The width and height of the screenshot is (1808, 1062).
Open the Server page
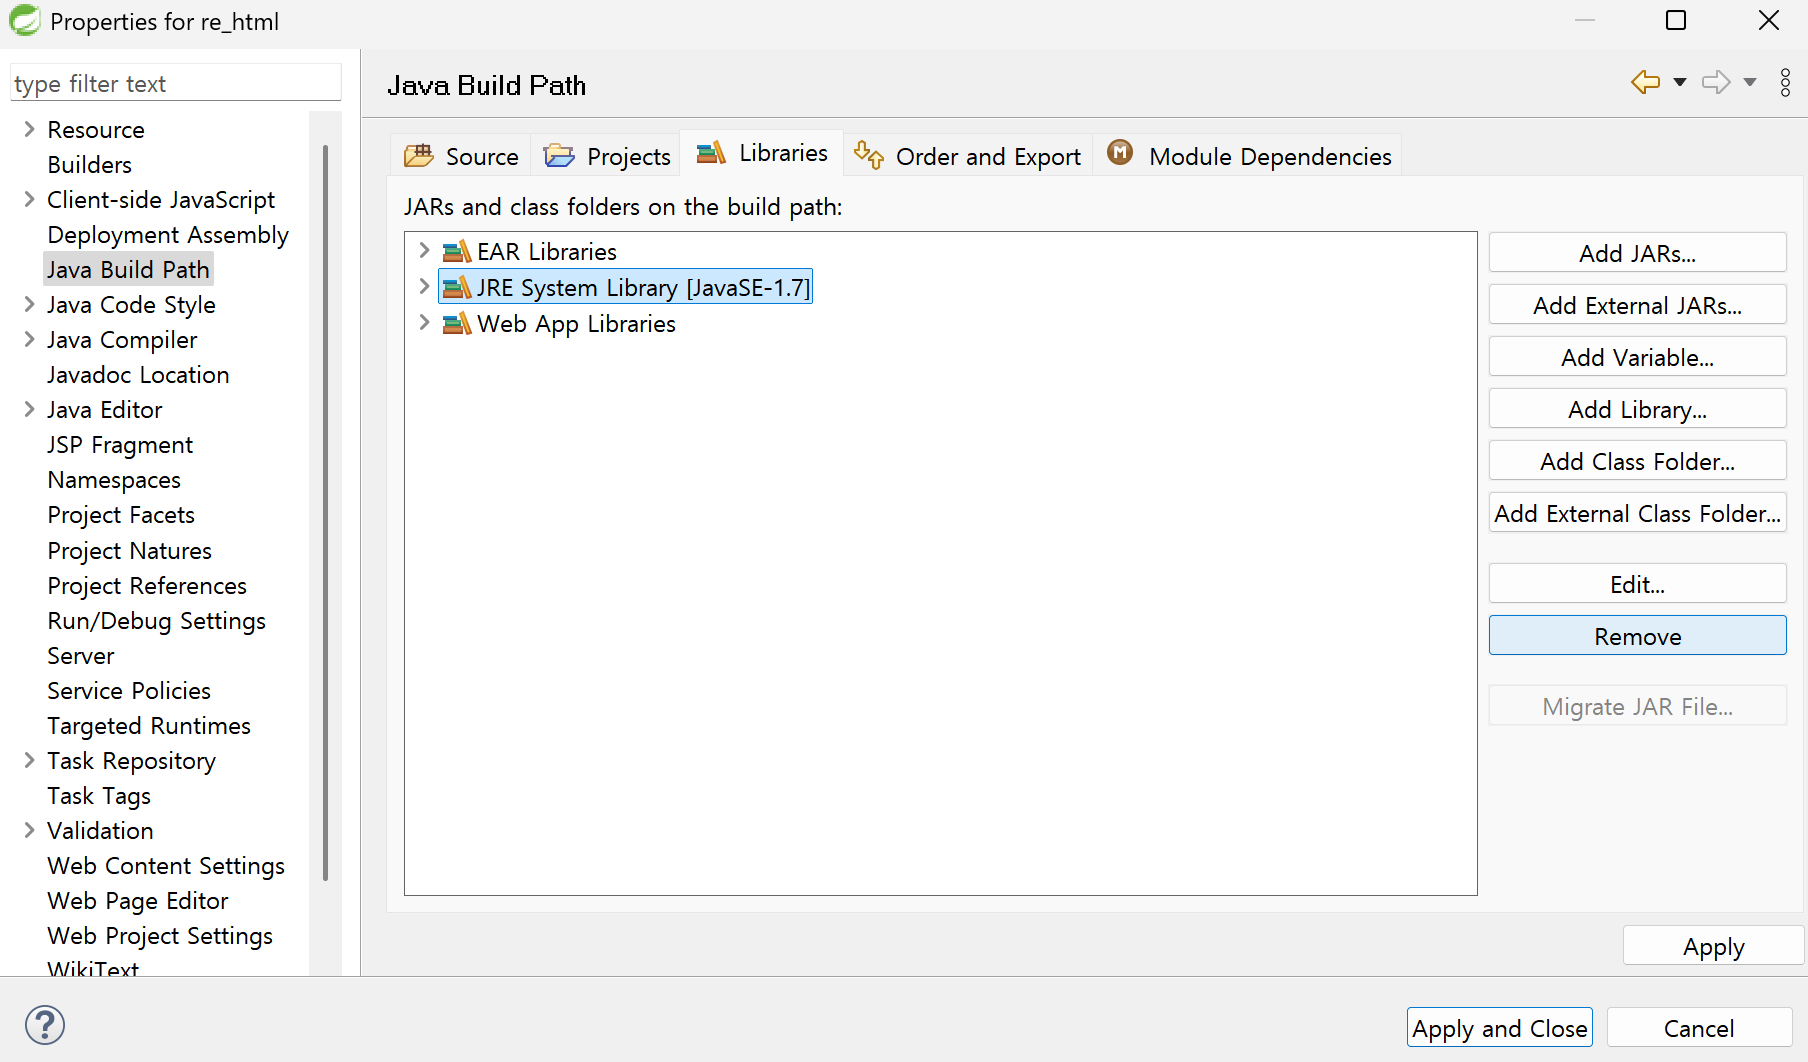point(81,655)
